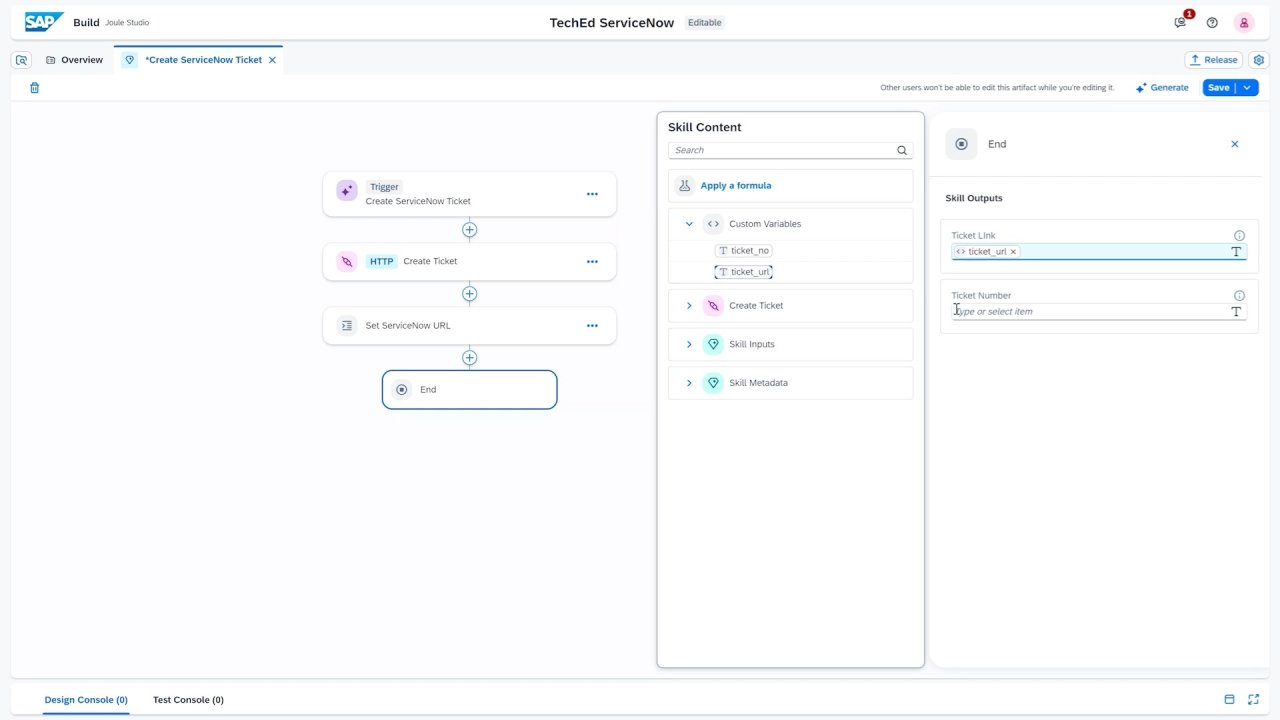
Task: Delete the artifact using the trash icon
Action: coord(35,88)
